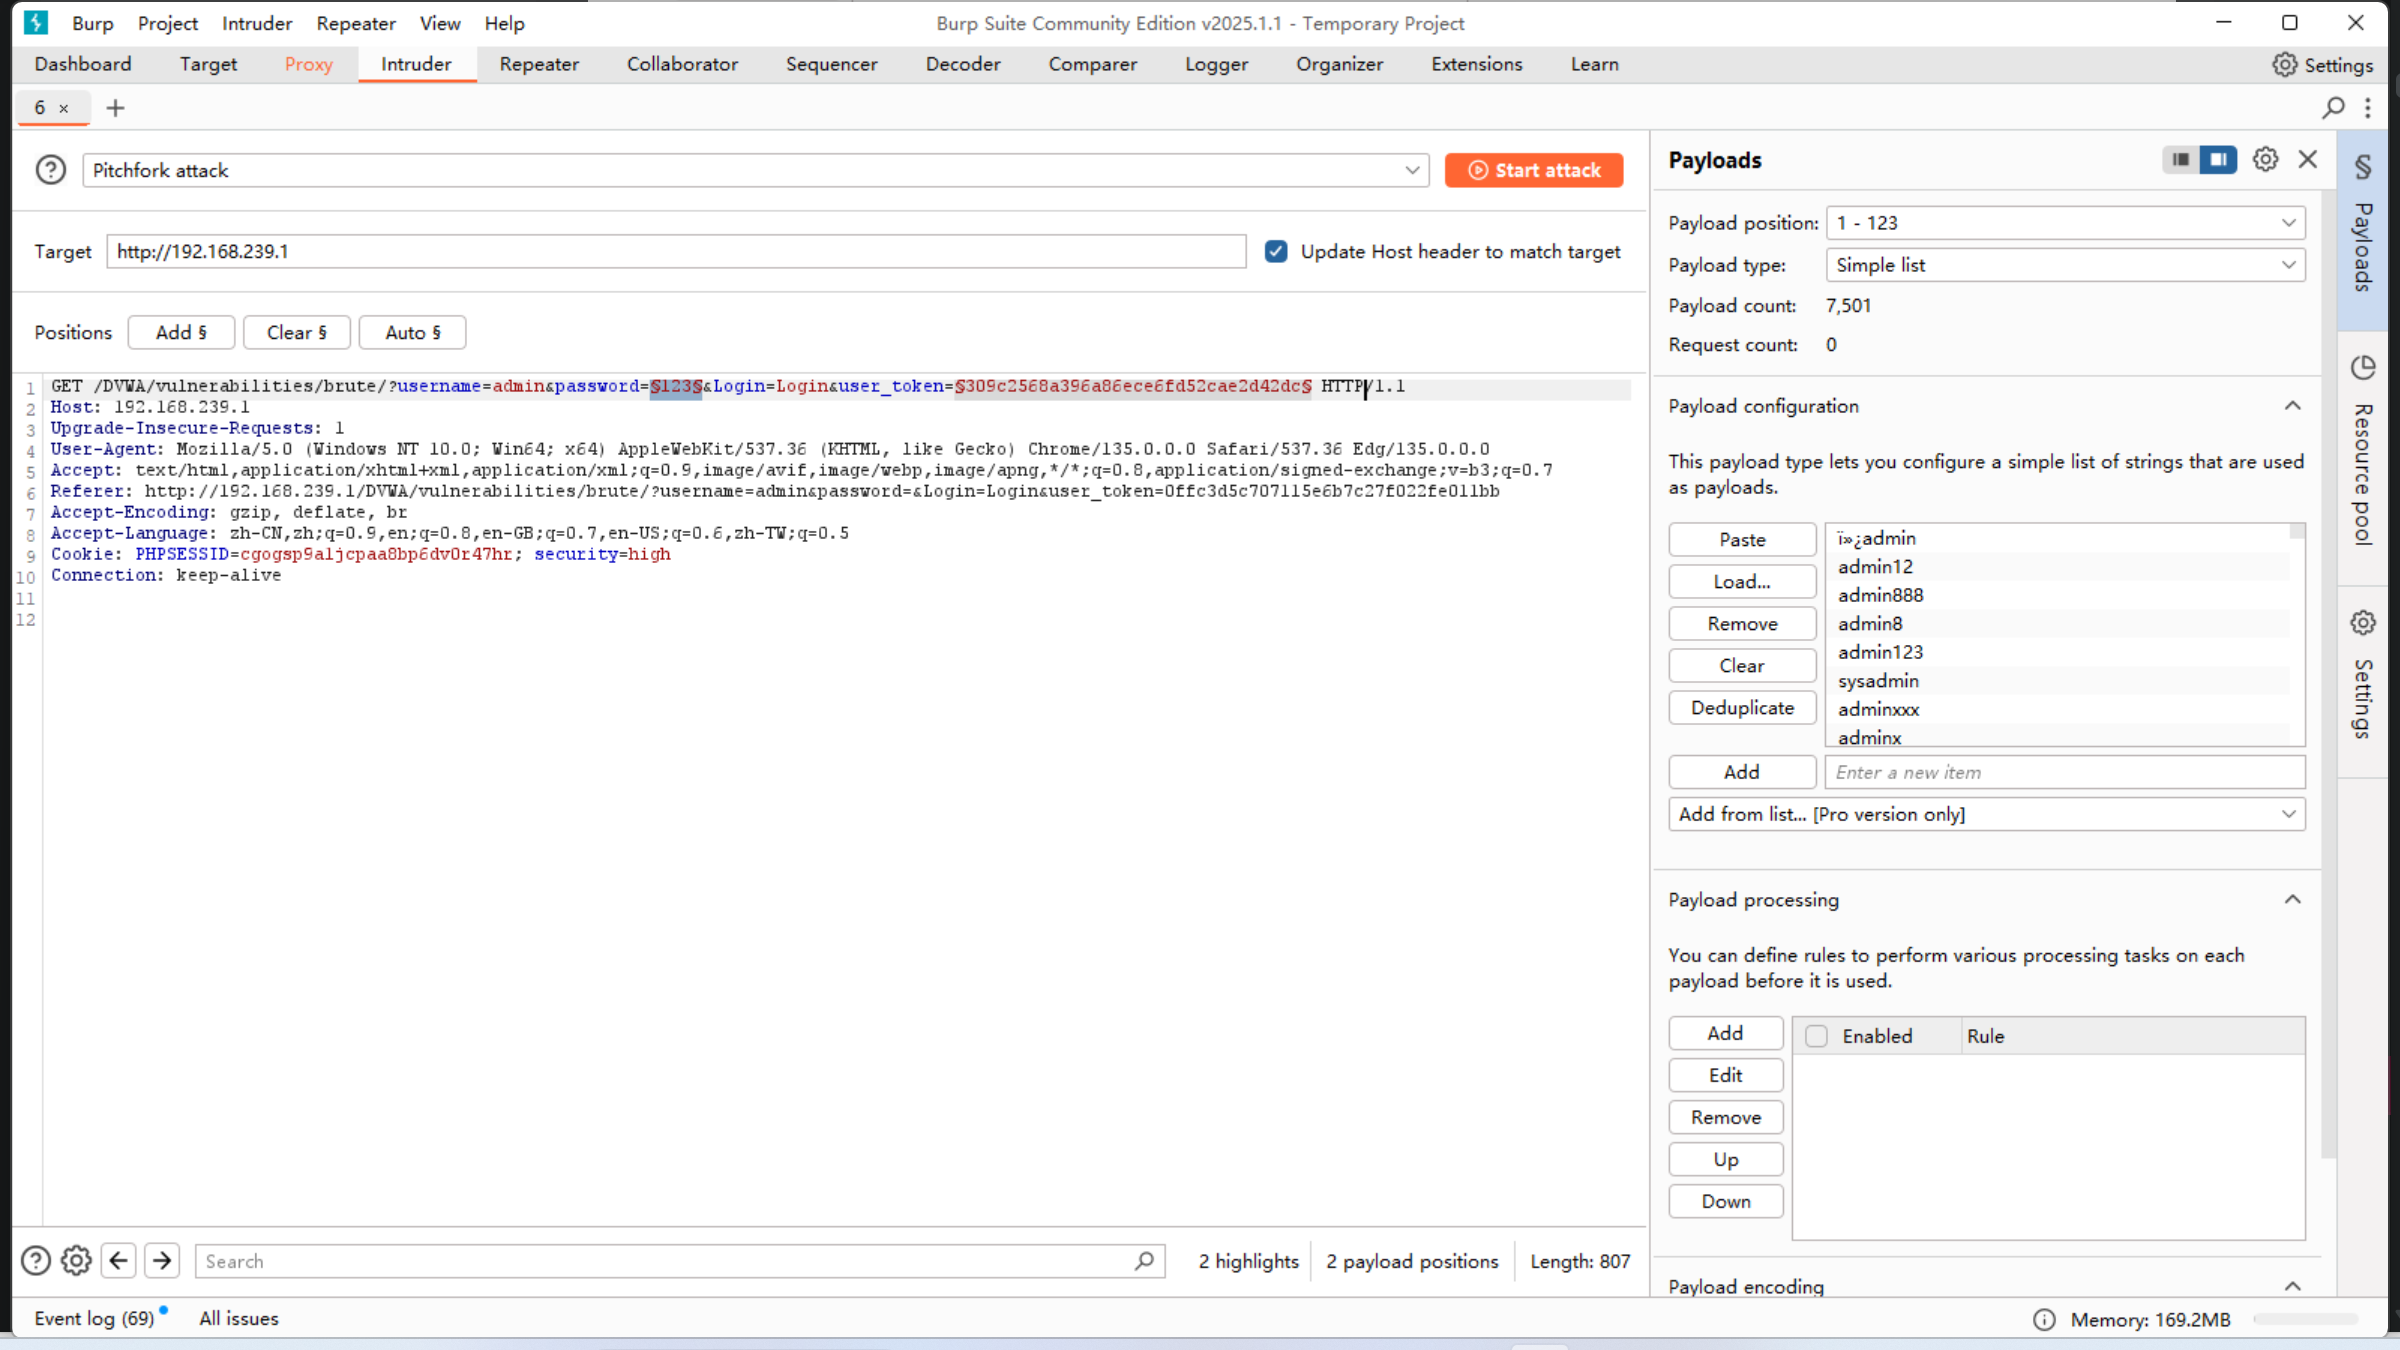Add a new Intruder tab
Image resolution: width=2400 pixels, height=1350 pixels.
pos(115,108)
